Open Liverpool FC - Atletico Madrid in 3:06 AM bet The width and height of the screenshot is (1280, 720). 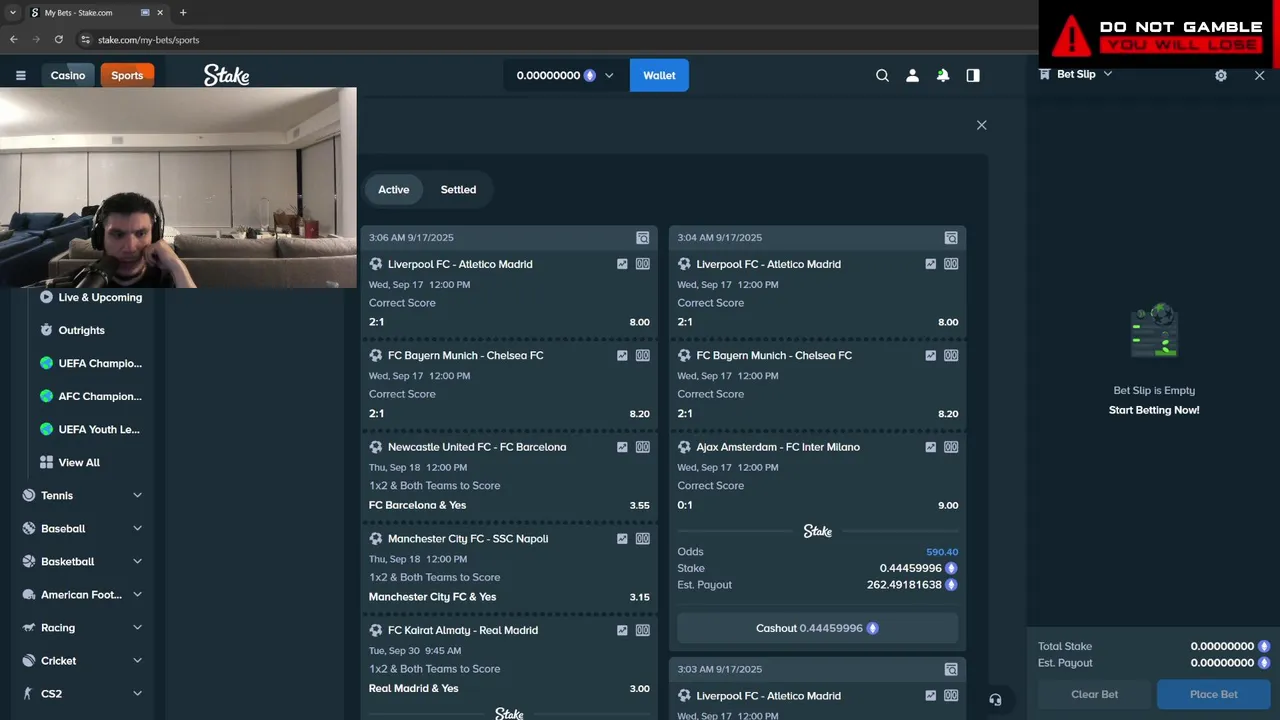(460, 264)
